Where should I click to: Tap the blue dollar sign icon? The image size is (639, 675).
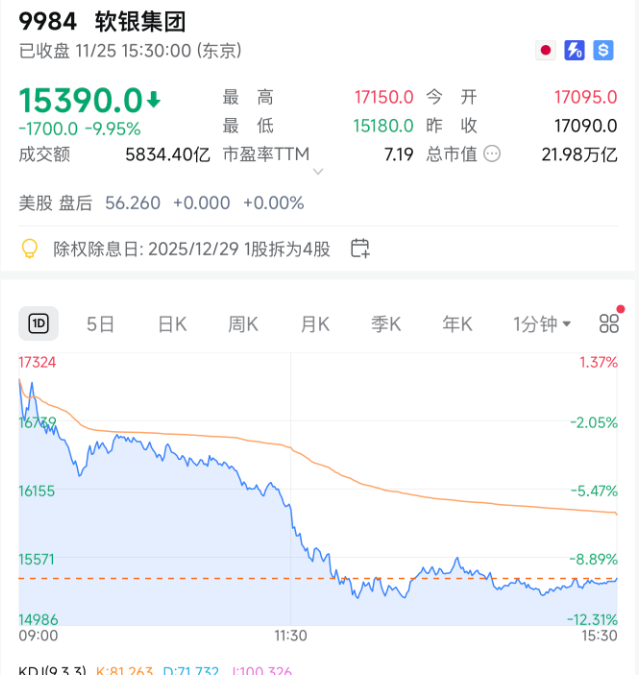coord(603,49)
